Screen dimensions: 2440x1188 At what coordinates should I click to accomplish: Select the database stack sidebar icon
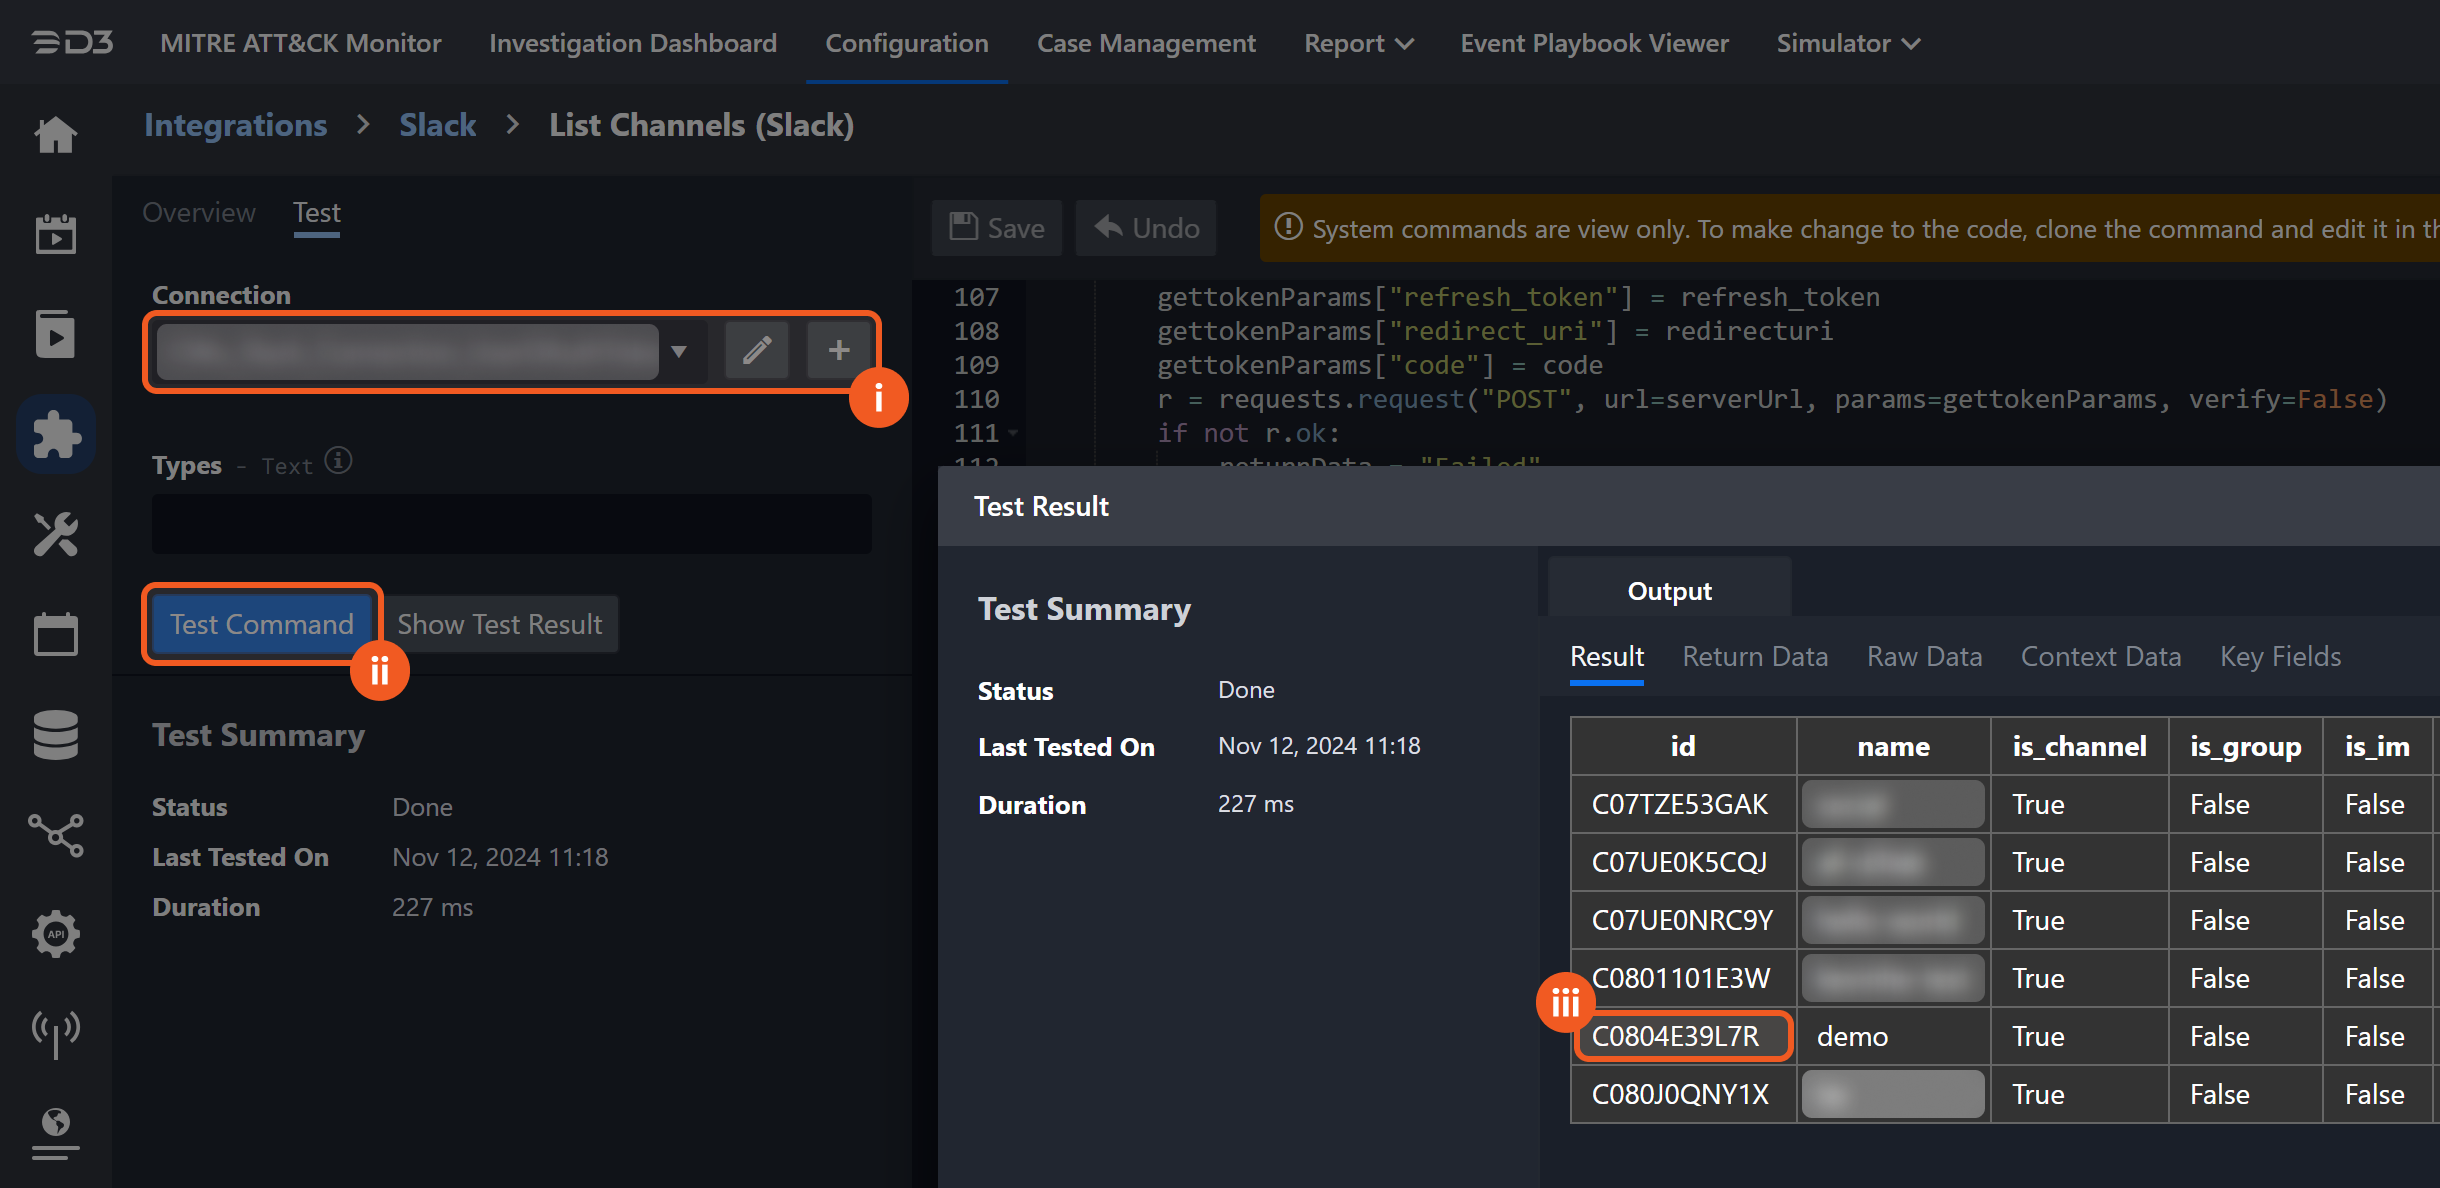pyautogui.click(x=56, y=734)
